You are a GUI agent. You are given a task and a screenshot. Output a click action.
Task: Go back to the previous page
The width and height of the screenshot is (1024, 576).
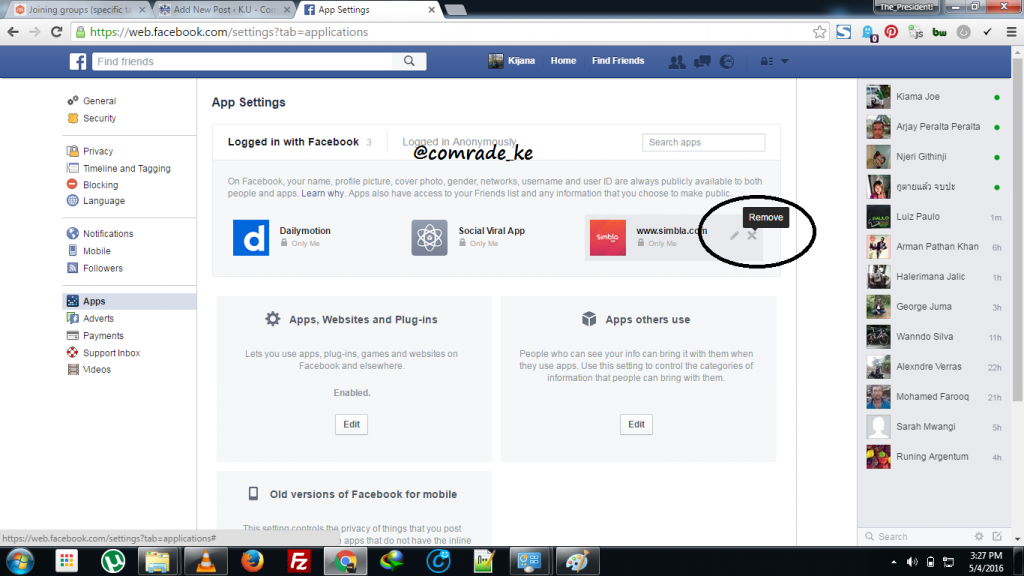click(13, 32)
